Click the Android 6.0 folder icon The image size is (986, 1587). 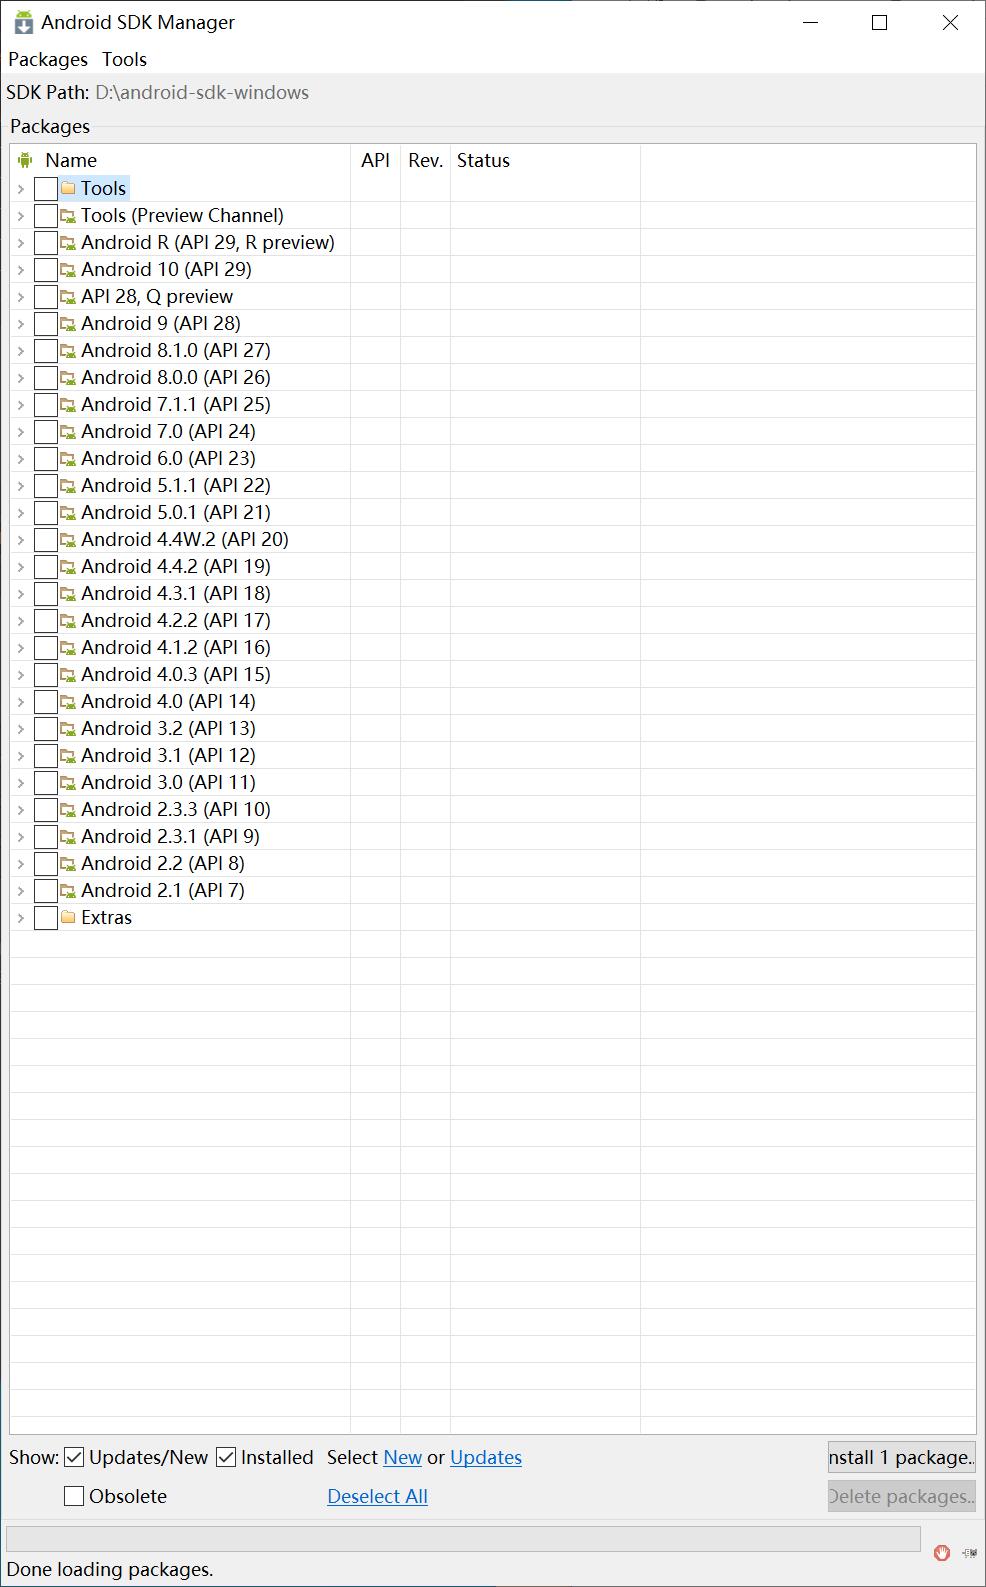[68, 458]
